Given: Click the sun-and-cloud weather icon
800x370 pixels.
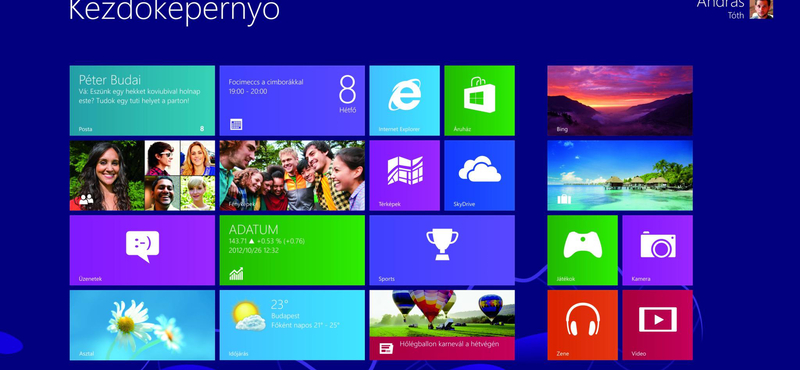Looking at the screenshot, I should click(248, 315).
